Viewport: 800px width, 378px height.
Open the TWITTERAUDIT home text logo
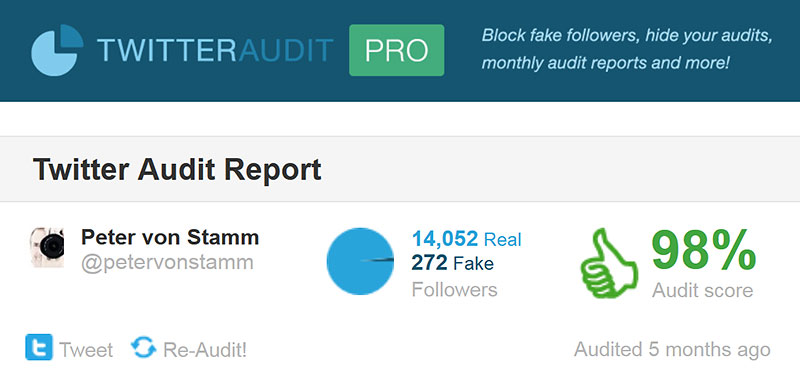215,51
